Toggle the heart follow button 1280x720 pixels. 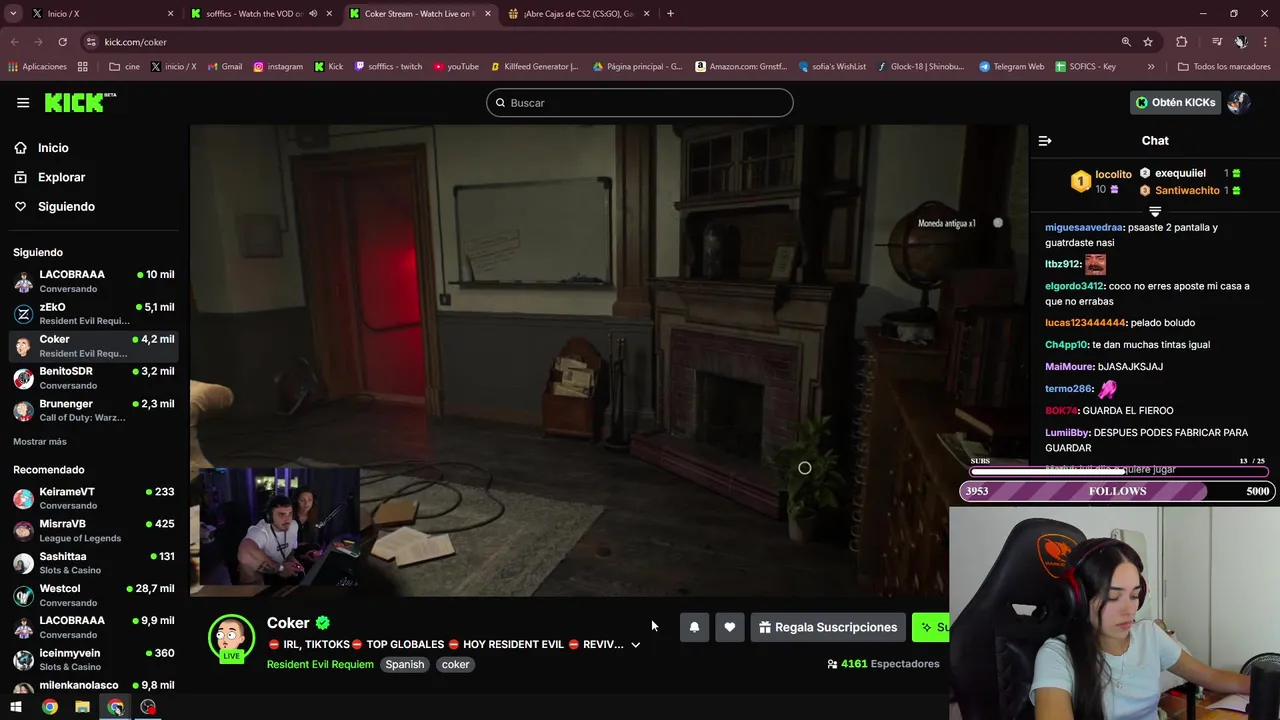pos(730,627)
